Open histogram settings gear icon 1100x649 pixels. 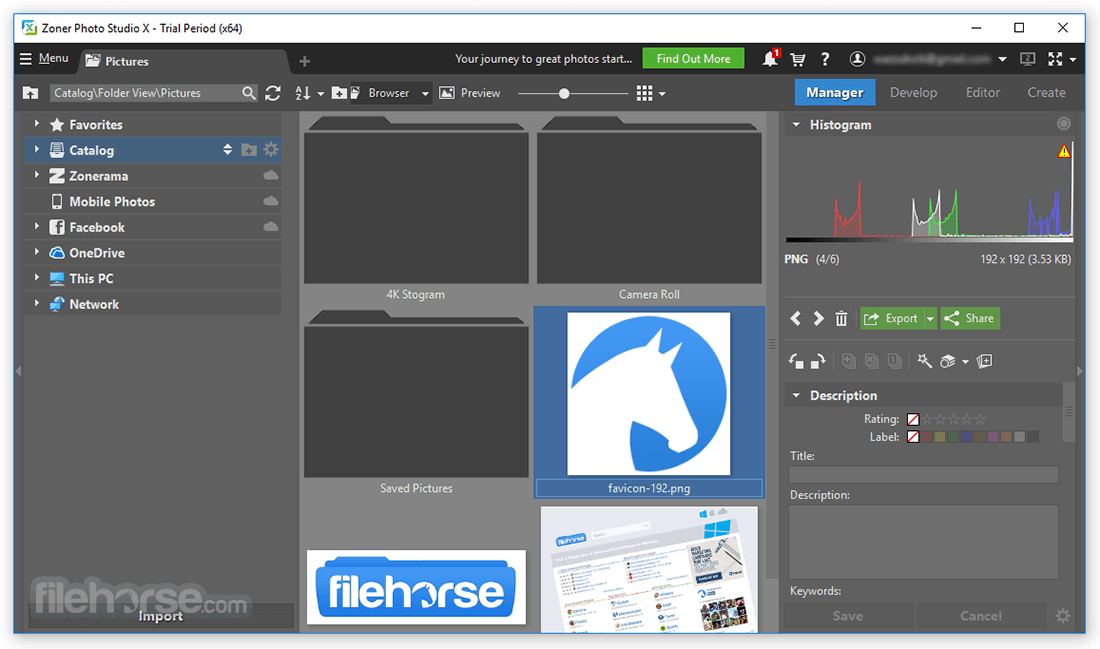coord(1064,124)
